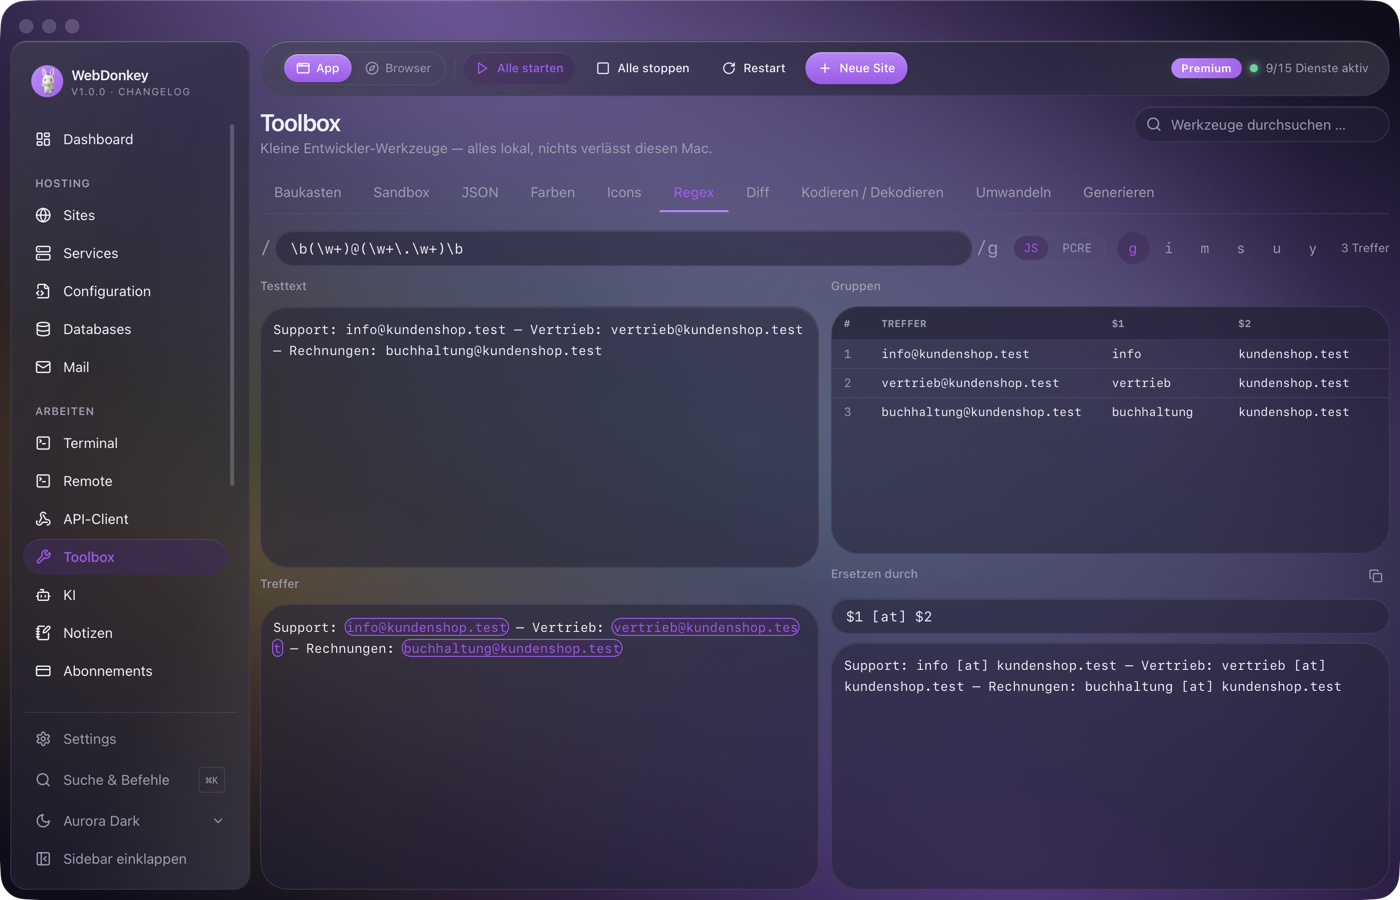Click the regex pattern input field
1400x900 pixels.
click(623, 249)
